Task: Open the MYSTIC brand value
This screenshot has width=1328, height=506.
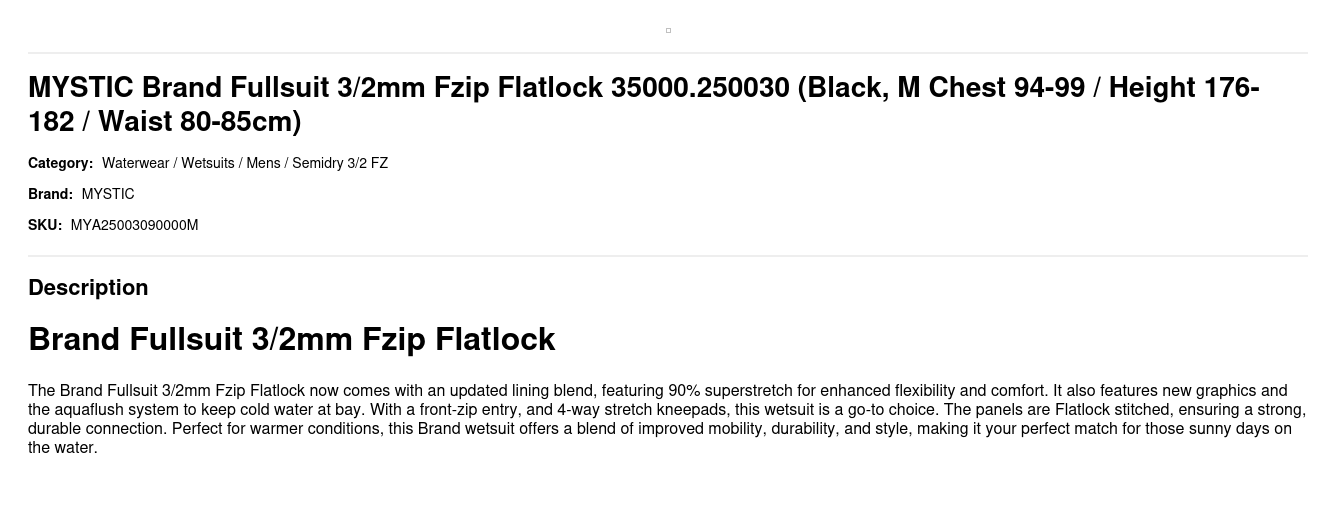Action: 108,194
